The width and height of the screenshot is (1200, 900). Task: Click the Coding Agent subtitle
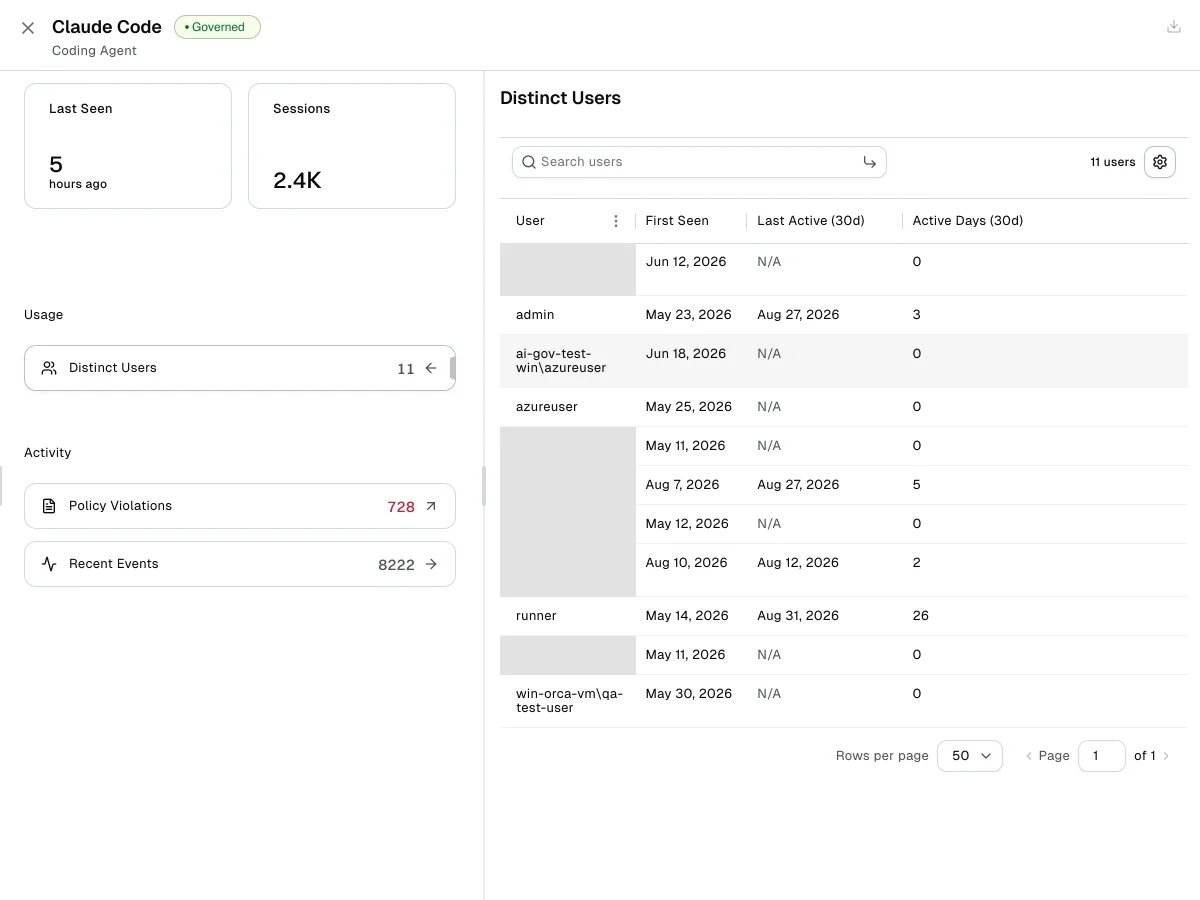click(x=94, y=51)
